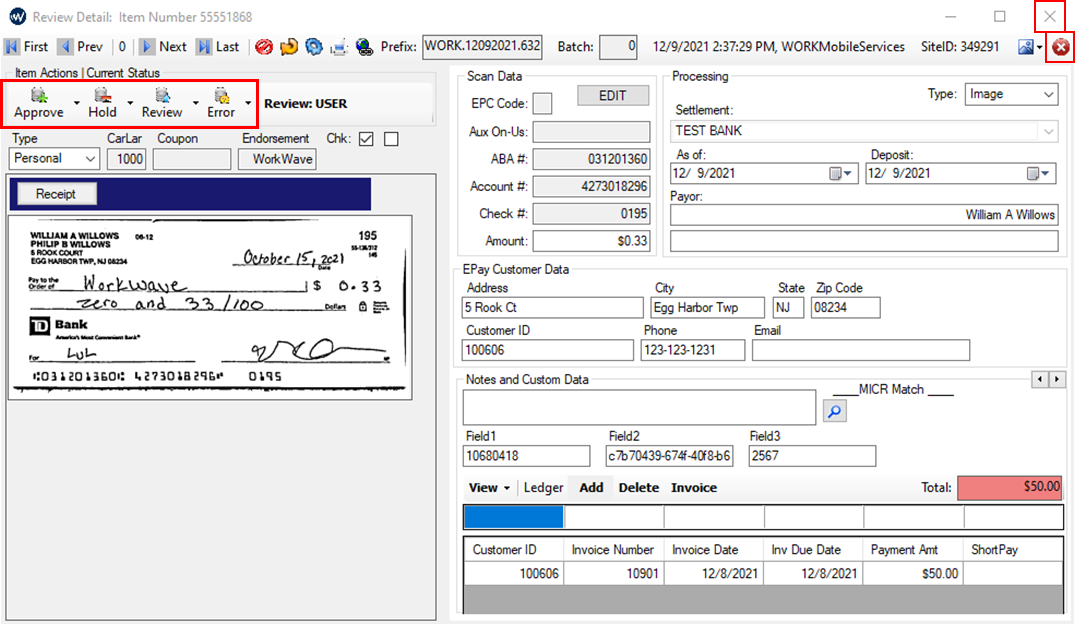1075x624 pixels.
Task: Toggle the EPC Code checkbox
Action: [542, 104]
